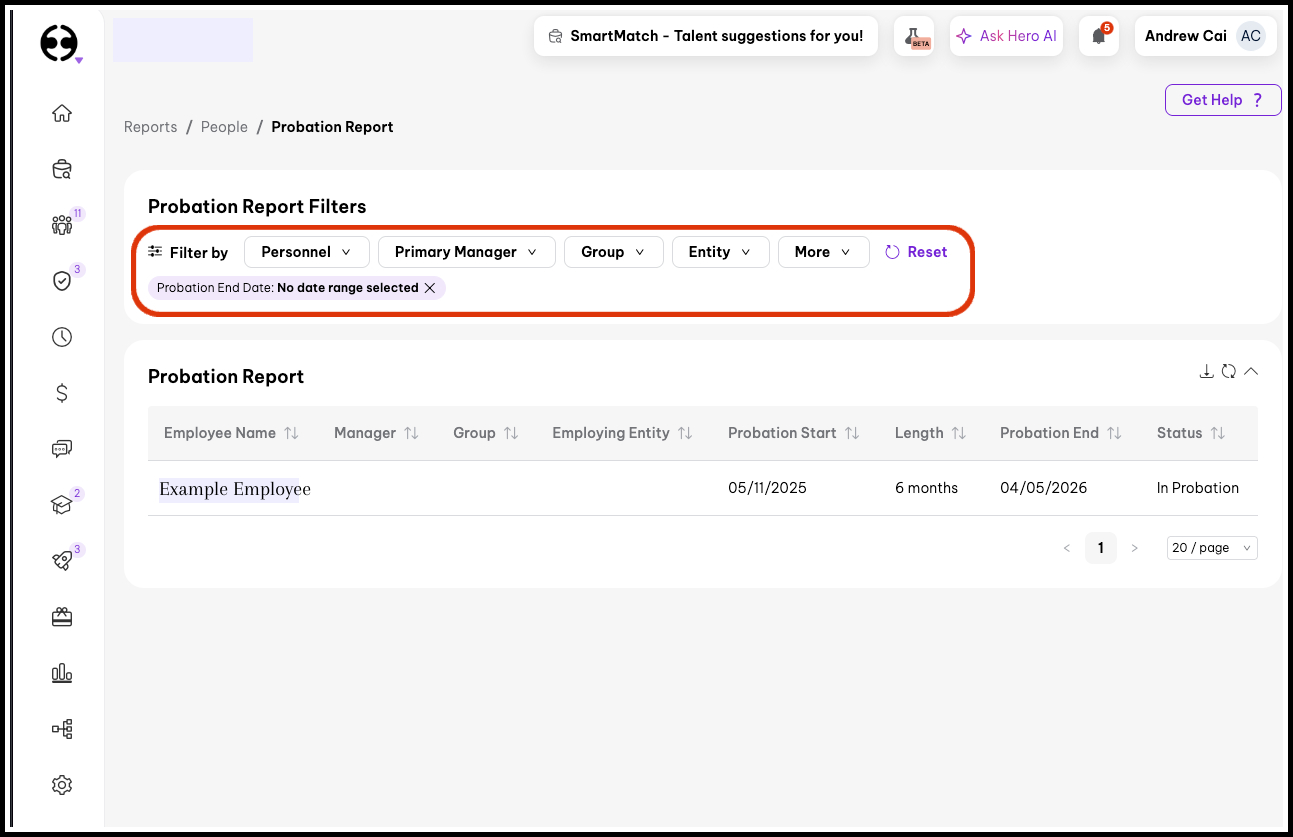This screenshot has width=1293, height=837.
Task: Click the clock timesheet sidebar icon
Action: click(x=62, y=337)
